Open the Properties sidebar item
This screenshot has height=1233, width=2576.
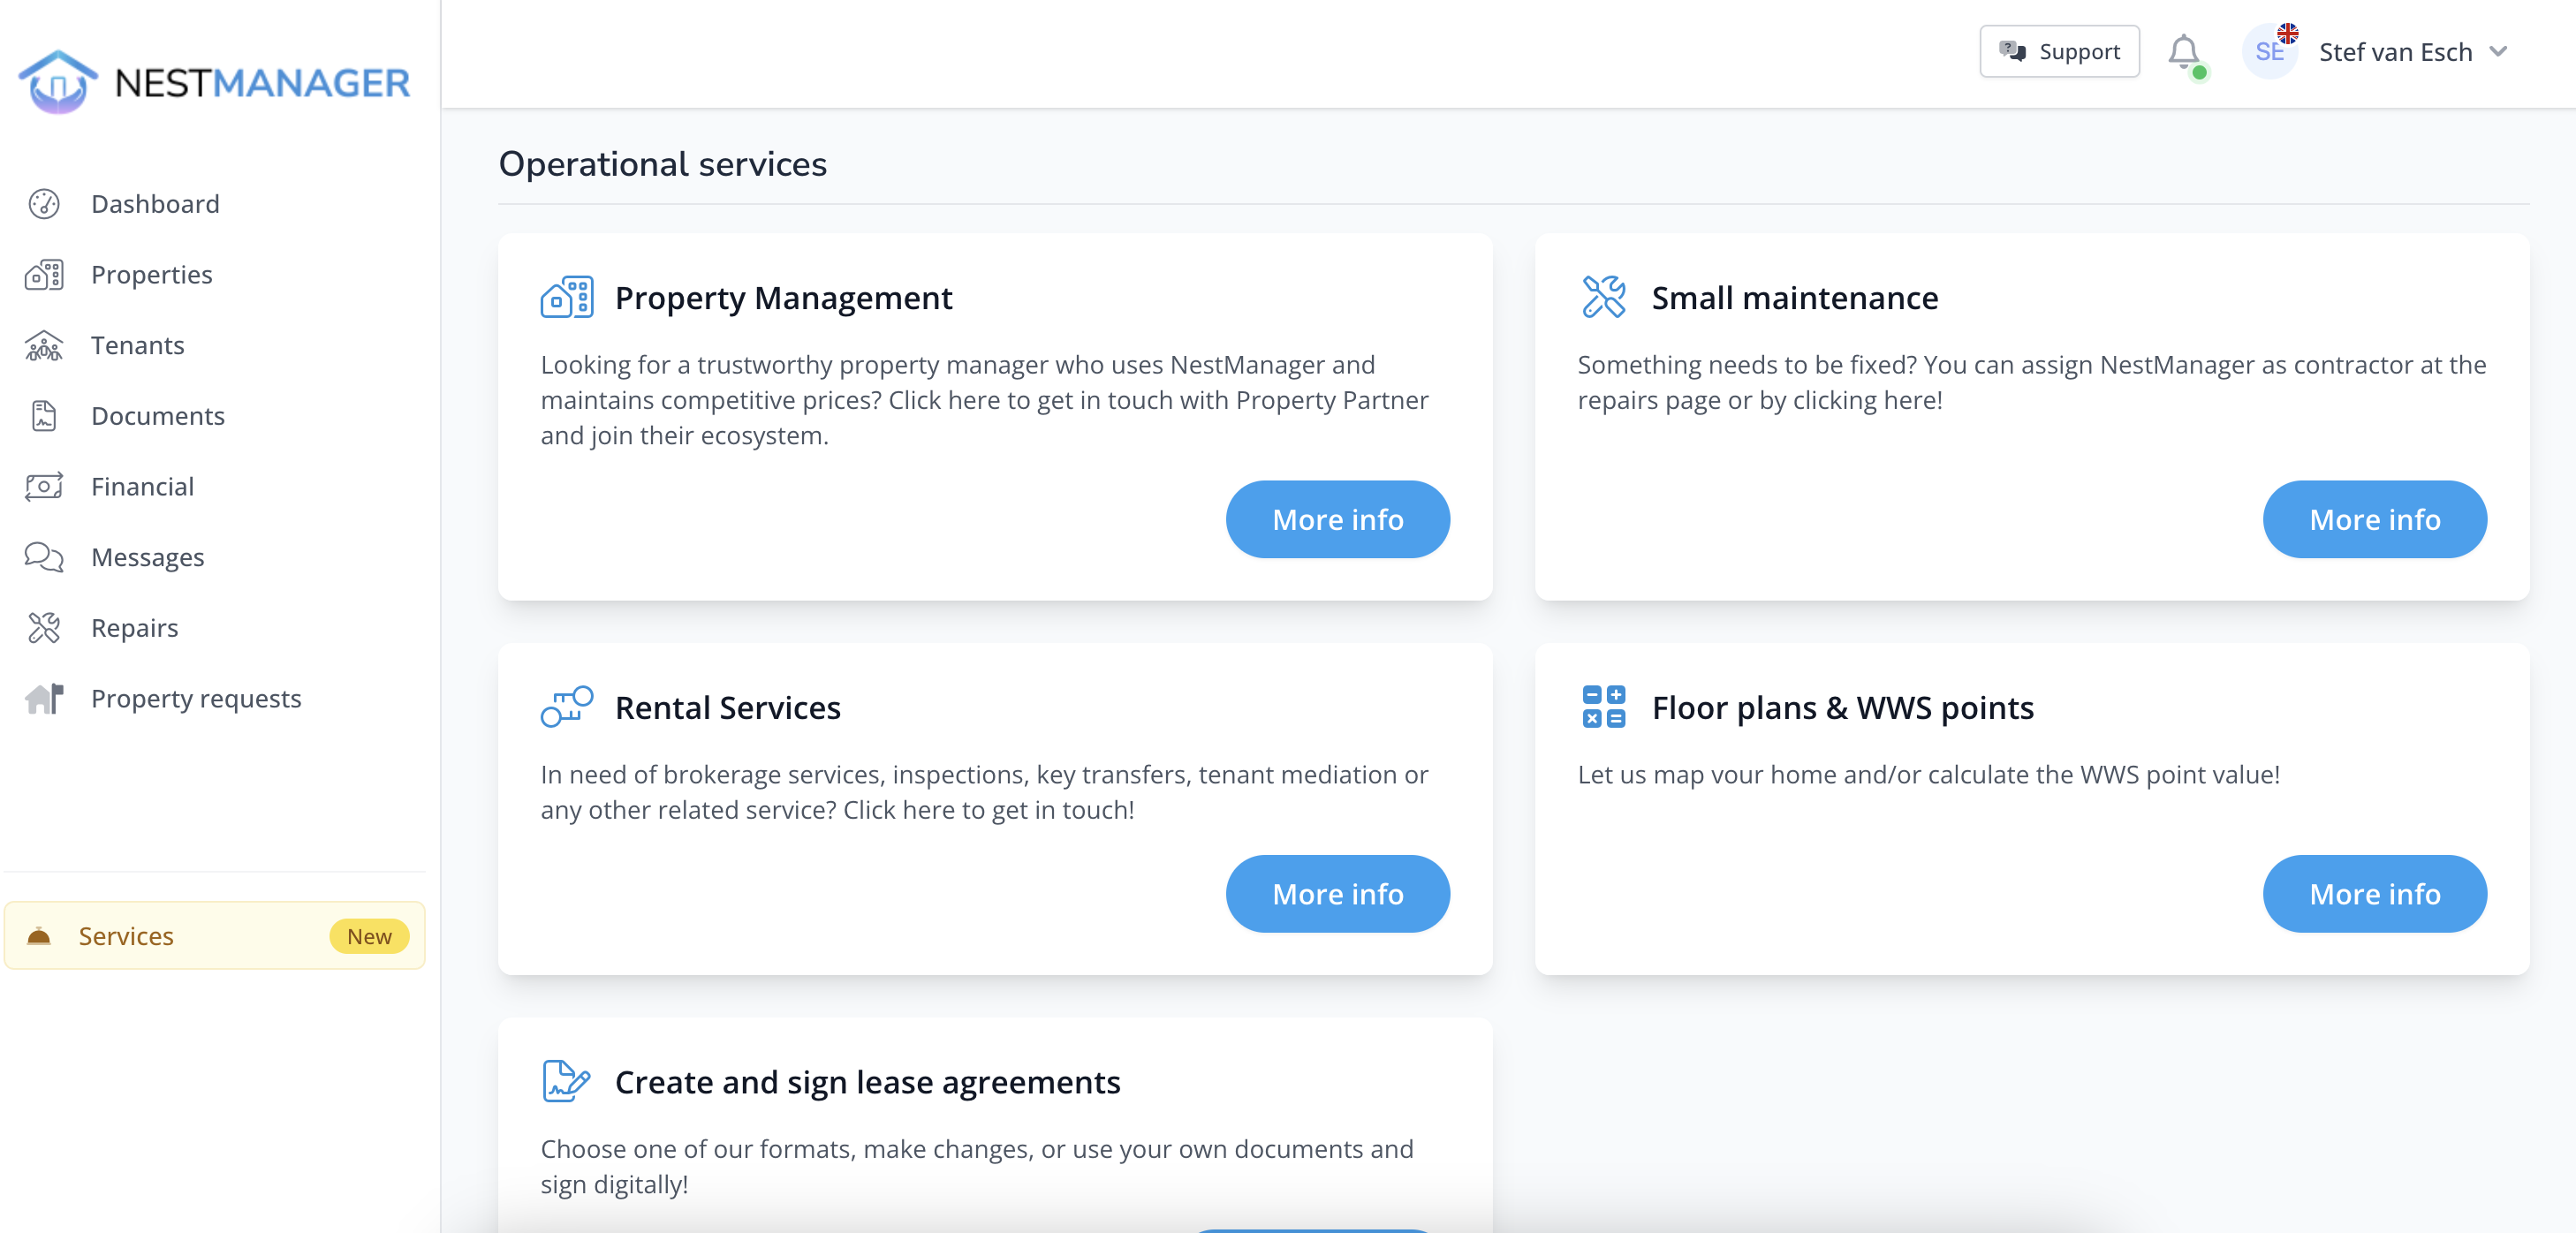(151, 274)
